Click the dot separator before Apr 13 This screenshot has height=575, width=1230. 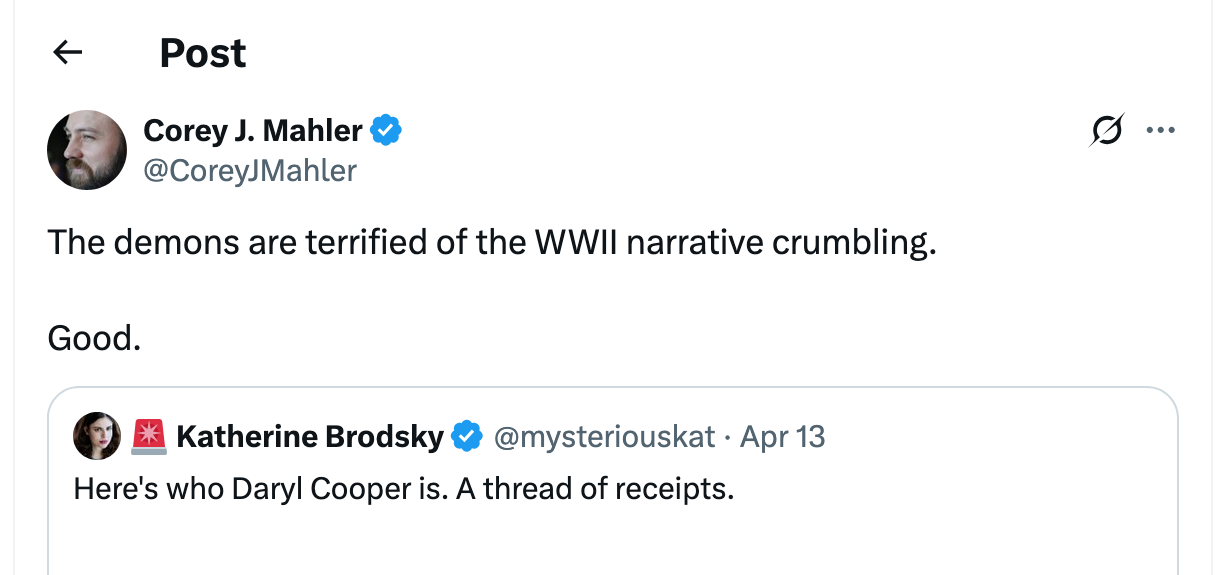(x=728, y=437)
